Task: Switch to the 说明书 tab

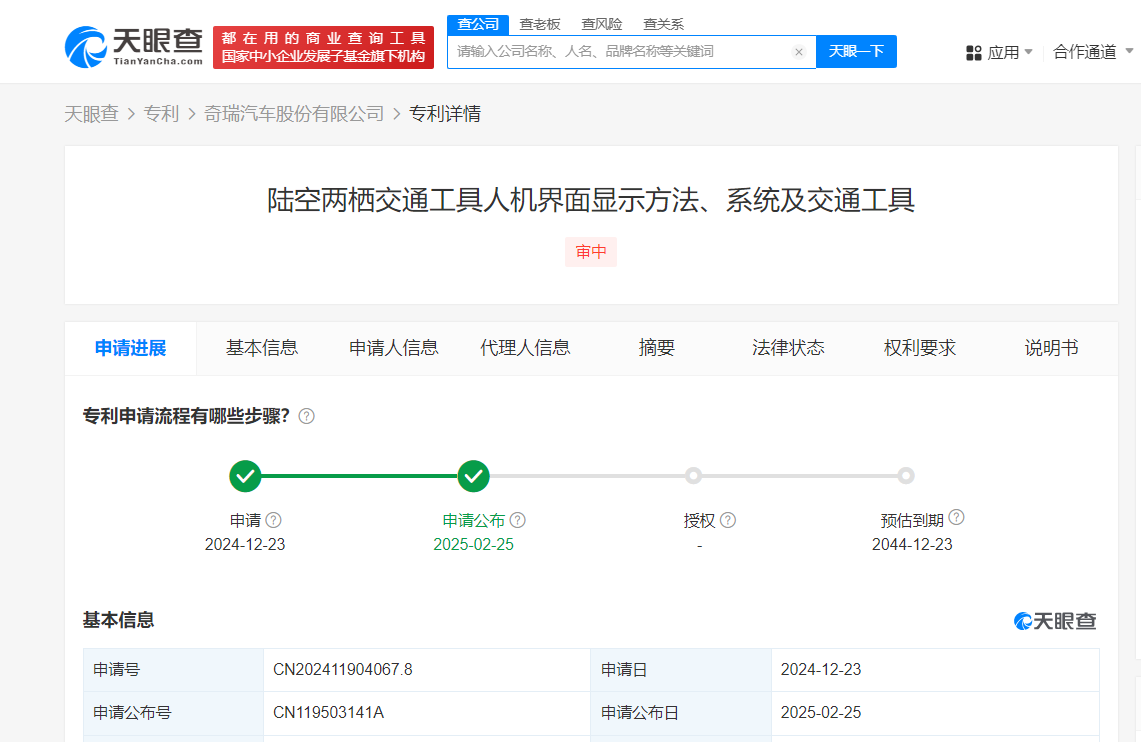Action: tap(1051, 348)
